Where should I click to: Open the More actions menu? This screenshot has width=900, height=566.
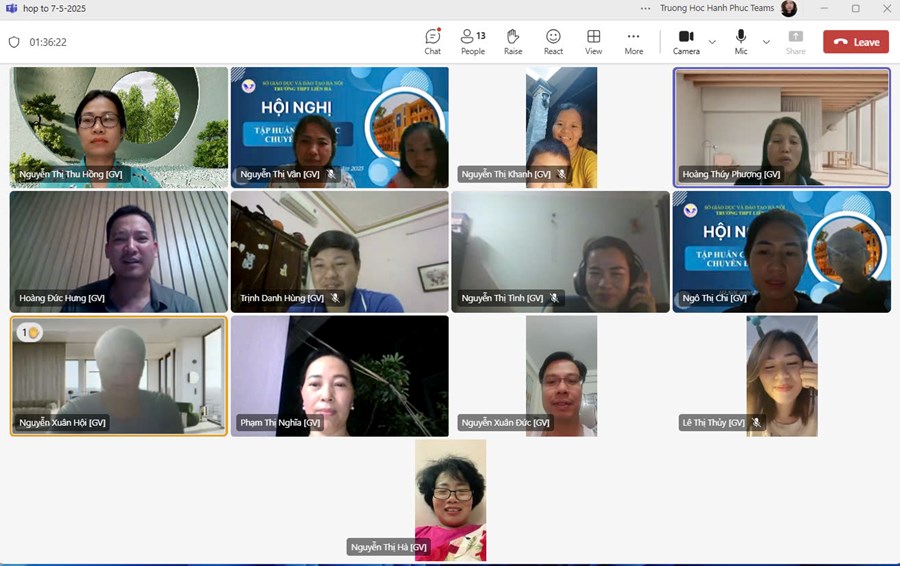tap(633, 41)
